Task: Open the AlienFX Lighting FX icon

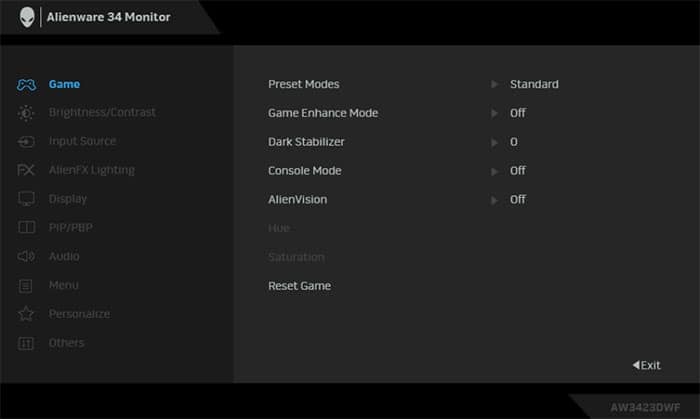Action: pos(27,170)
